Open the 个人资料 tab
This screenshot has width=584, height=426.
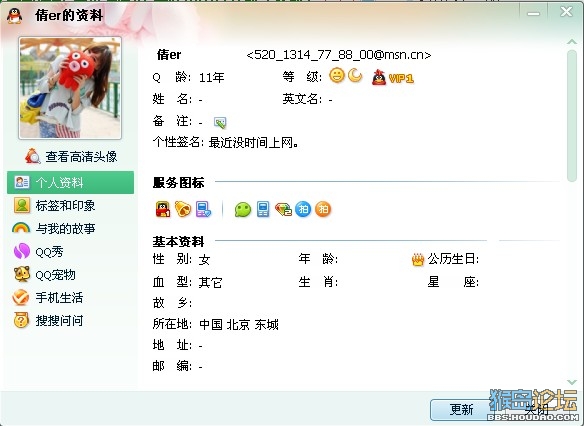pyautogui.click(x=70, y=182)
